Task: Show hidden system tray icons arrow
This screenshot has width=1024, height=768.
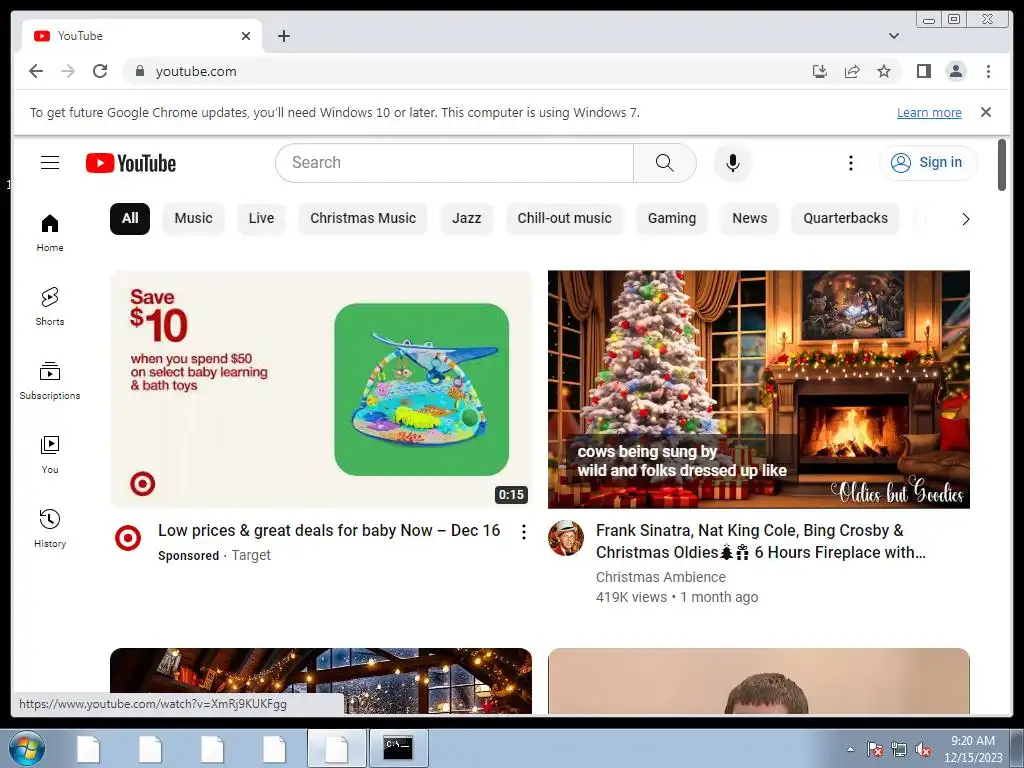Action: pos(850,749)
